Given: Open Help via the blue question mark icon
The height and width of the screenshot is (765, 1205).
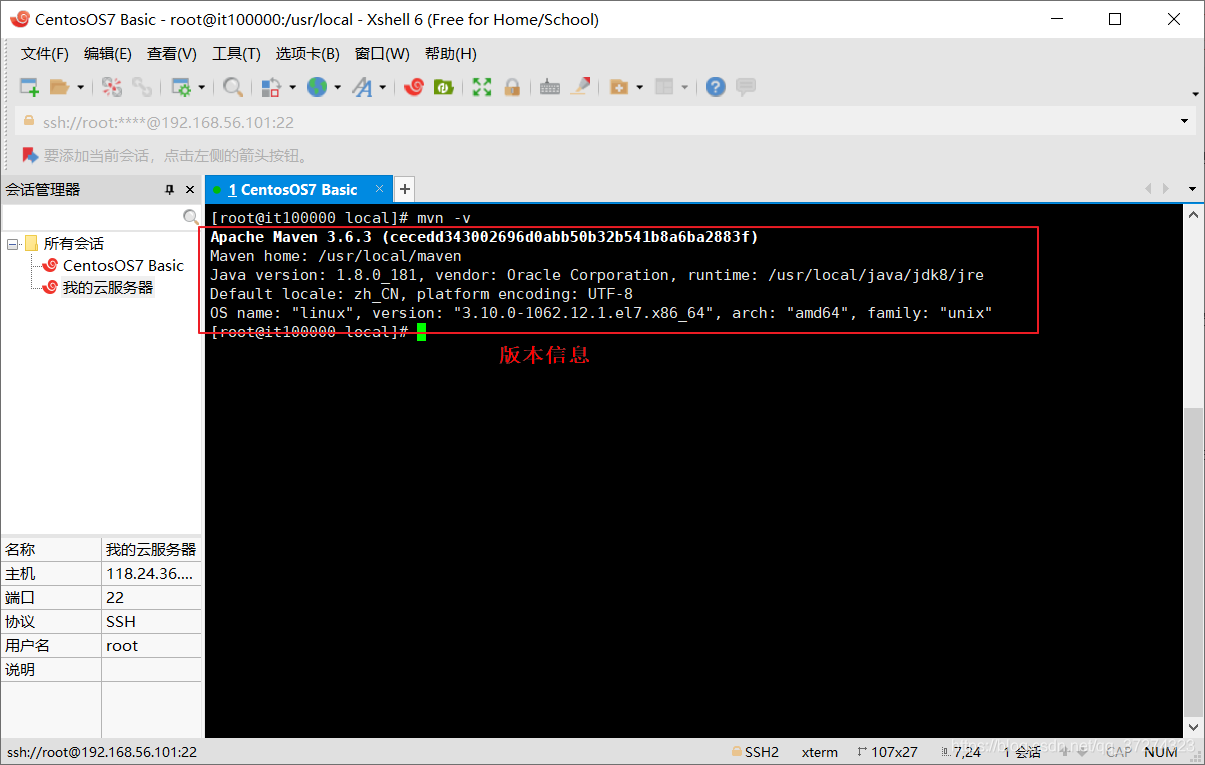Looking at the screenshot, I should tap(715, 88).
